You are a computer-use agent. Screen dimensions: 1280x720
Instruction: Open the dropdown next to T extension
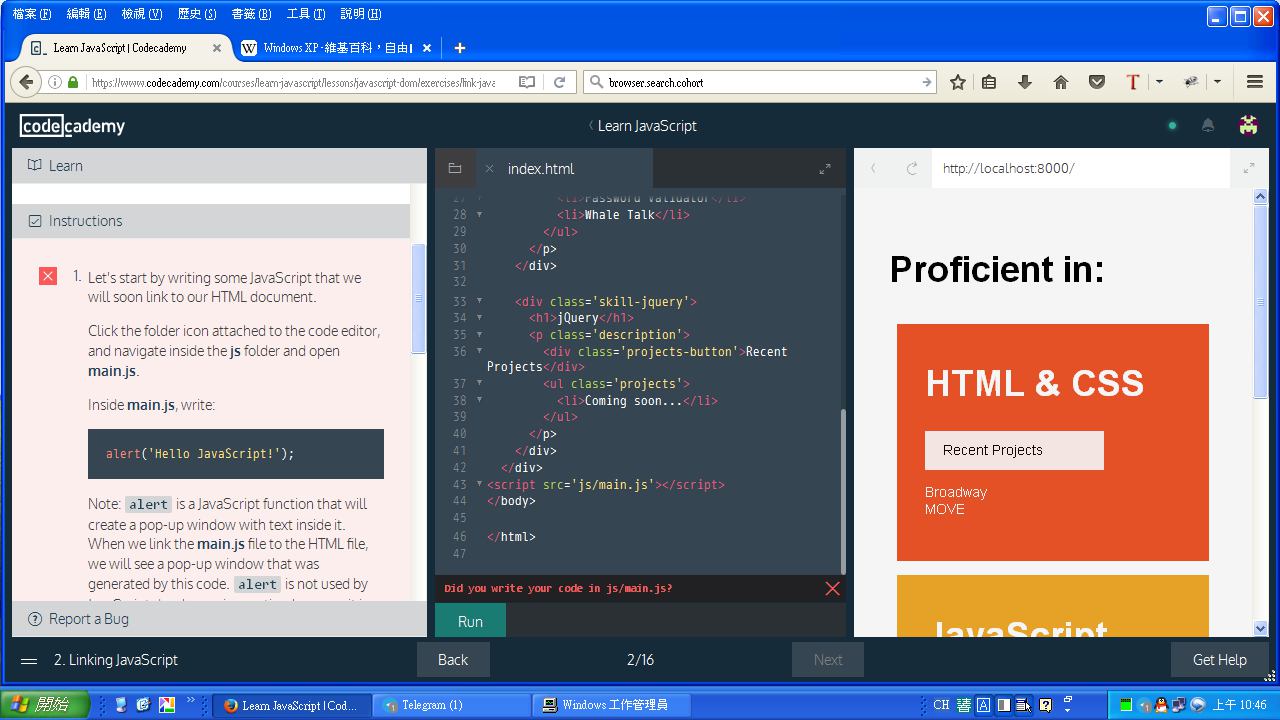coord(1159,82)
